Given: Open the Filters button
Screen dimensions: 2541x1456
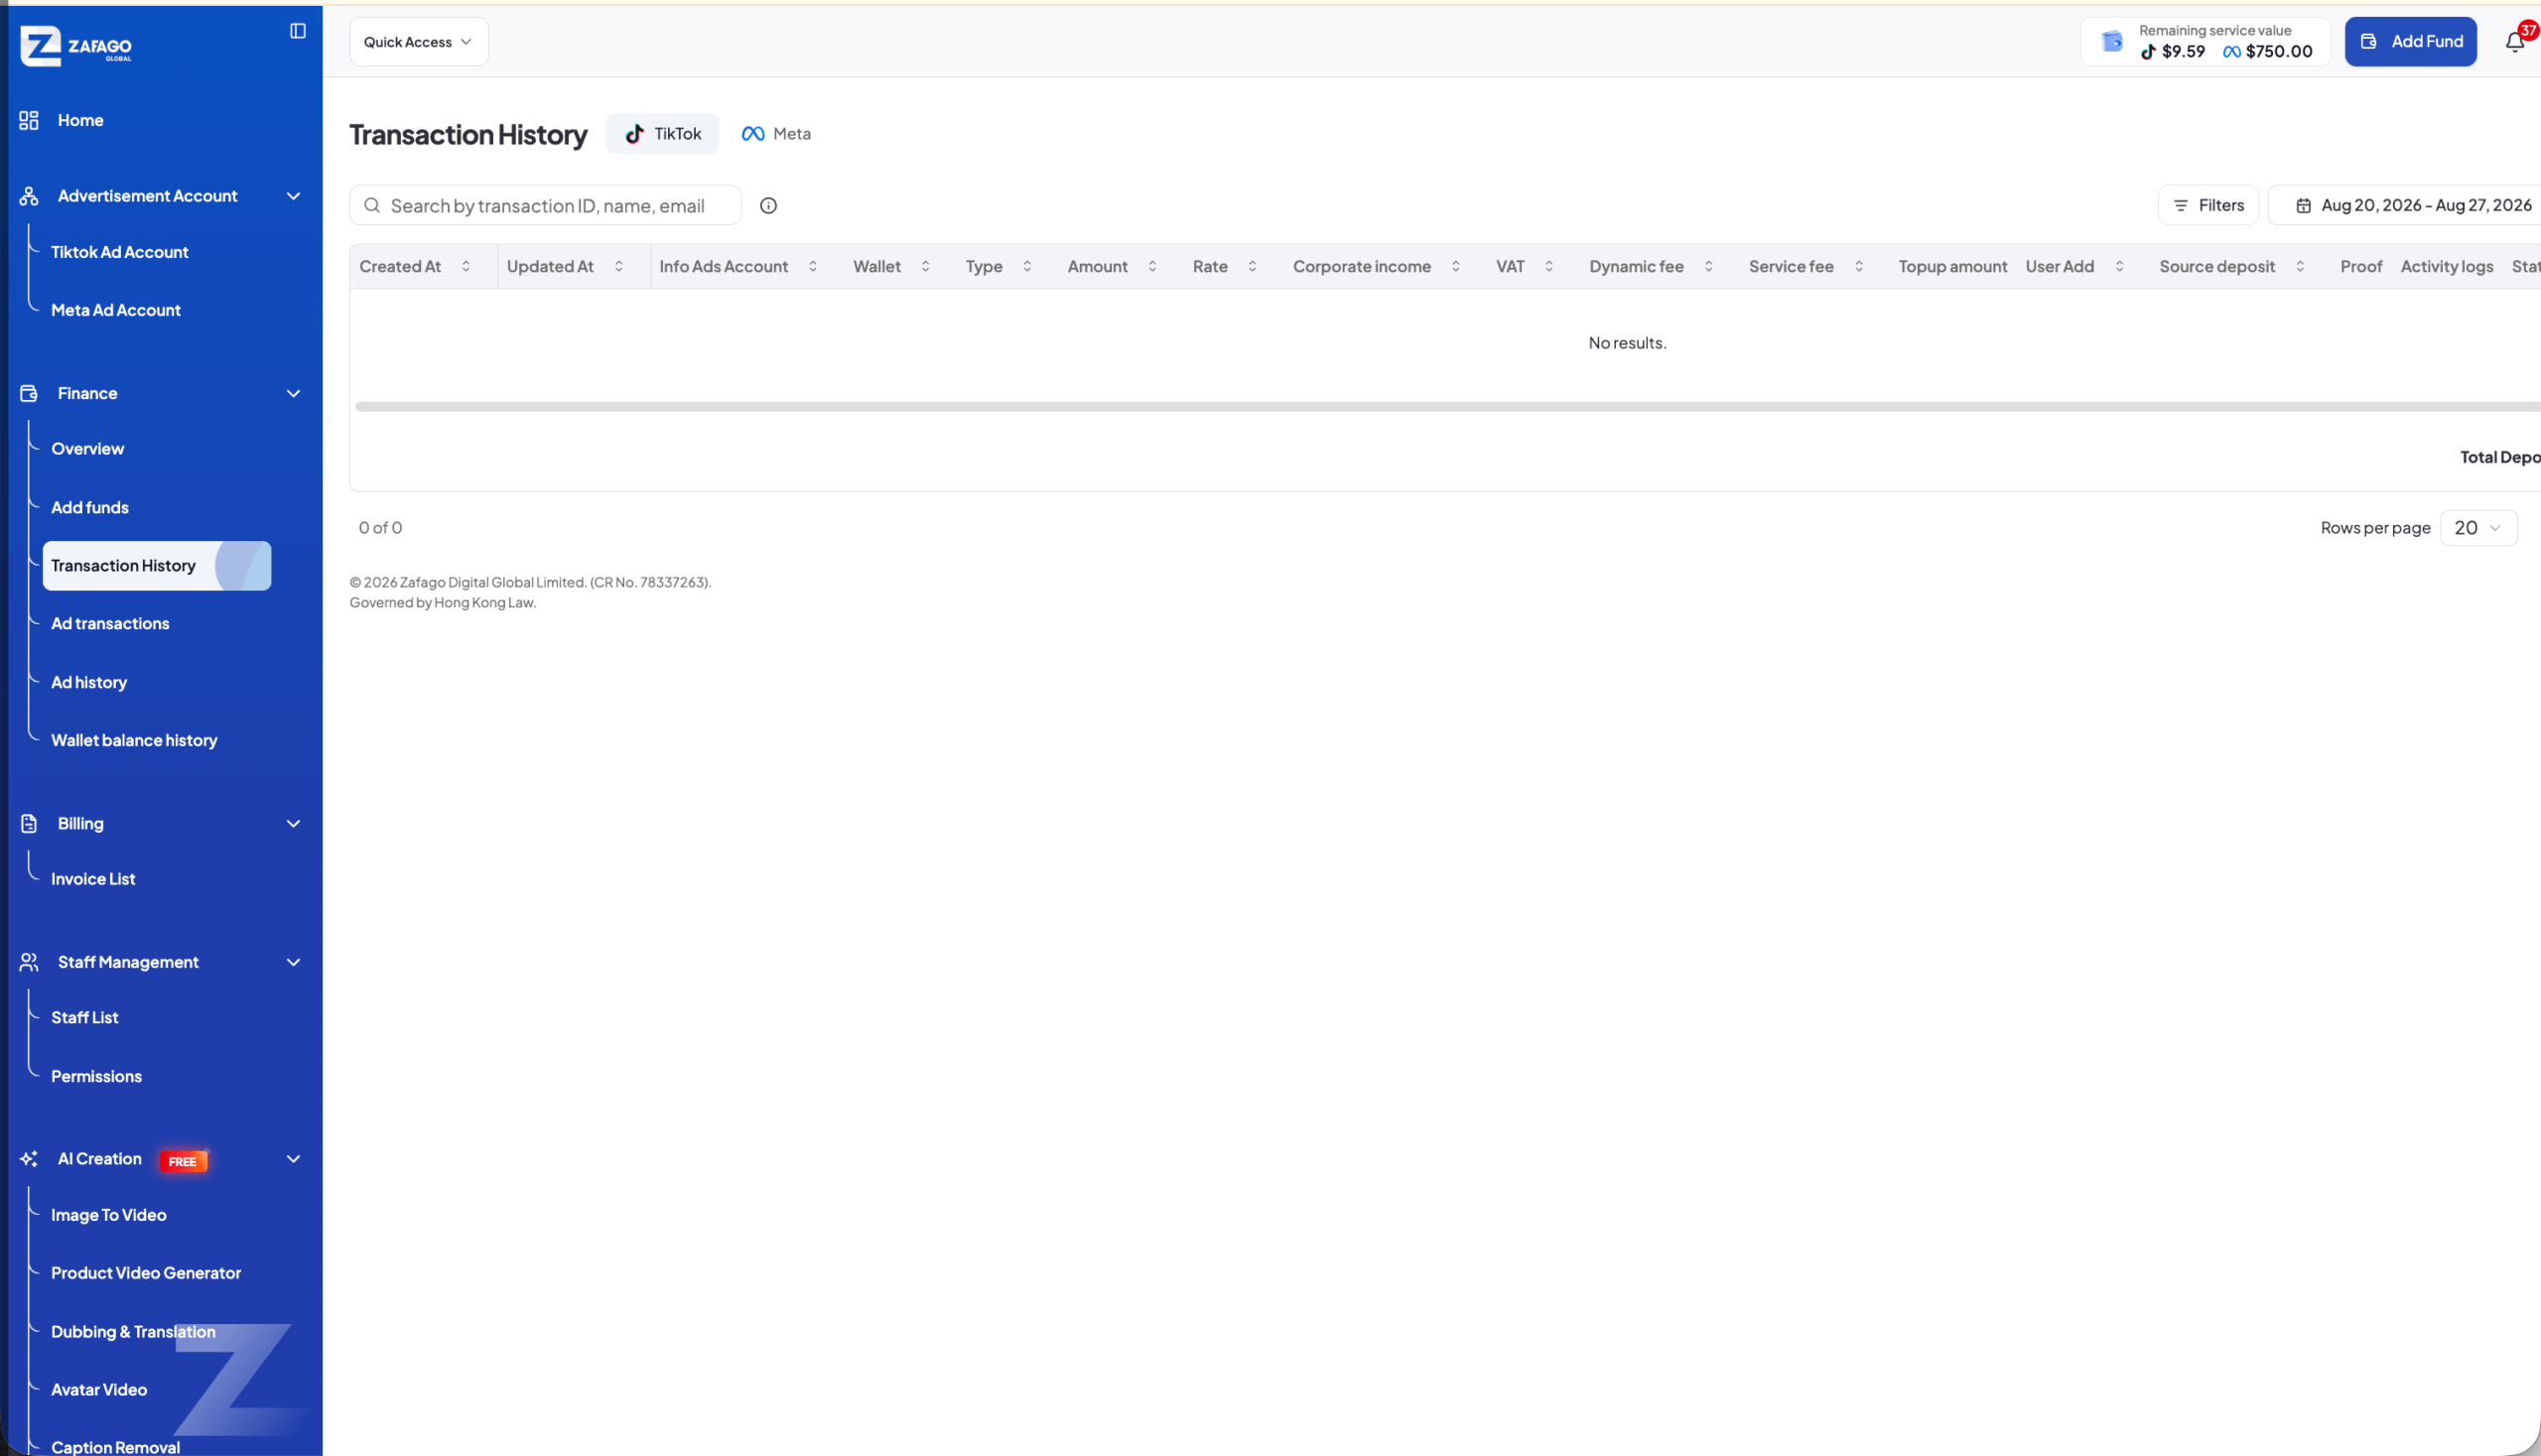Looking at the screenshot, I should [x=2207, y=205].
